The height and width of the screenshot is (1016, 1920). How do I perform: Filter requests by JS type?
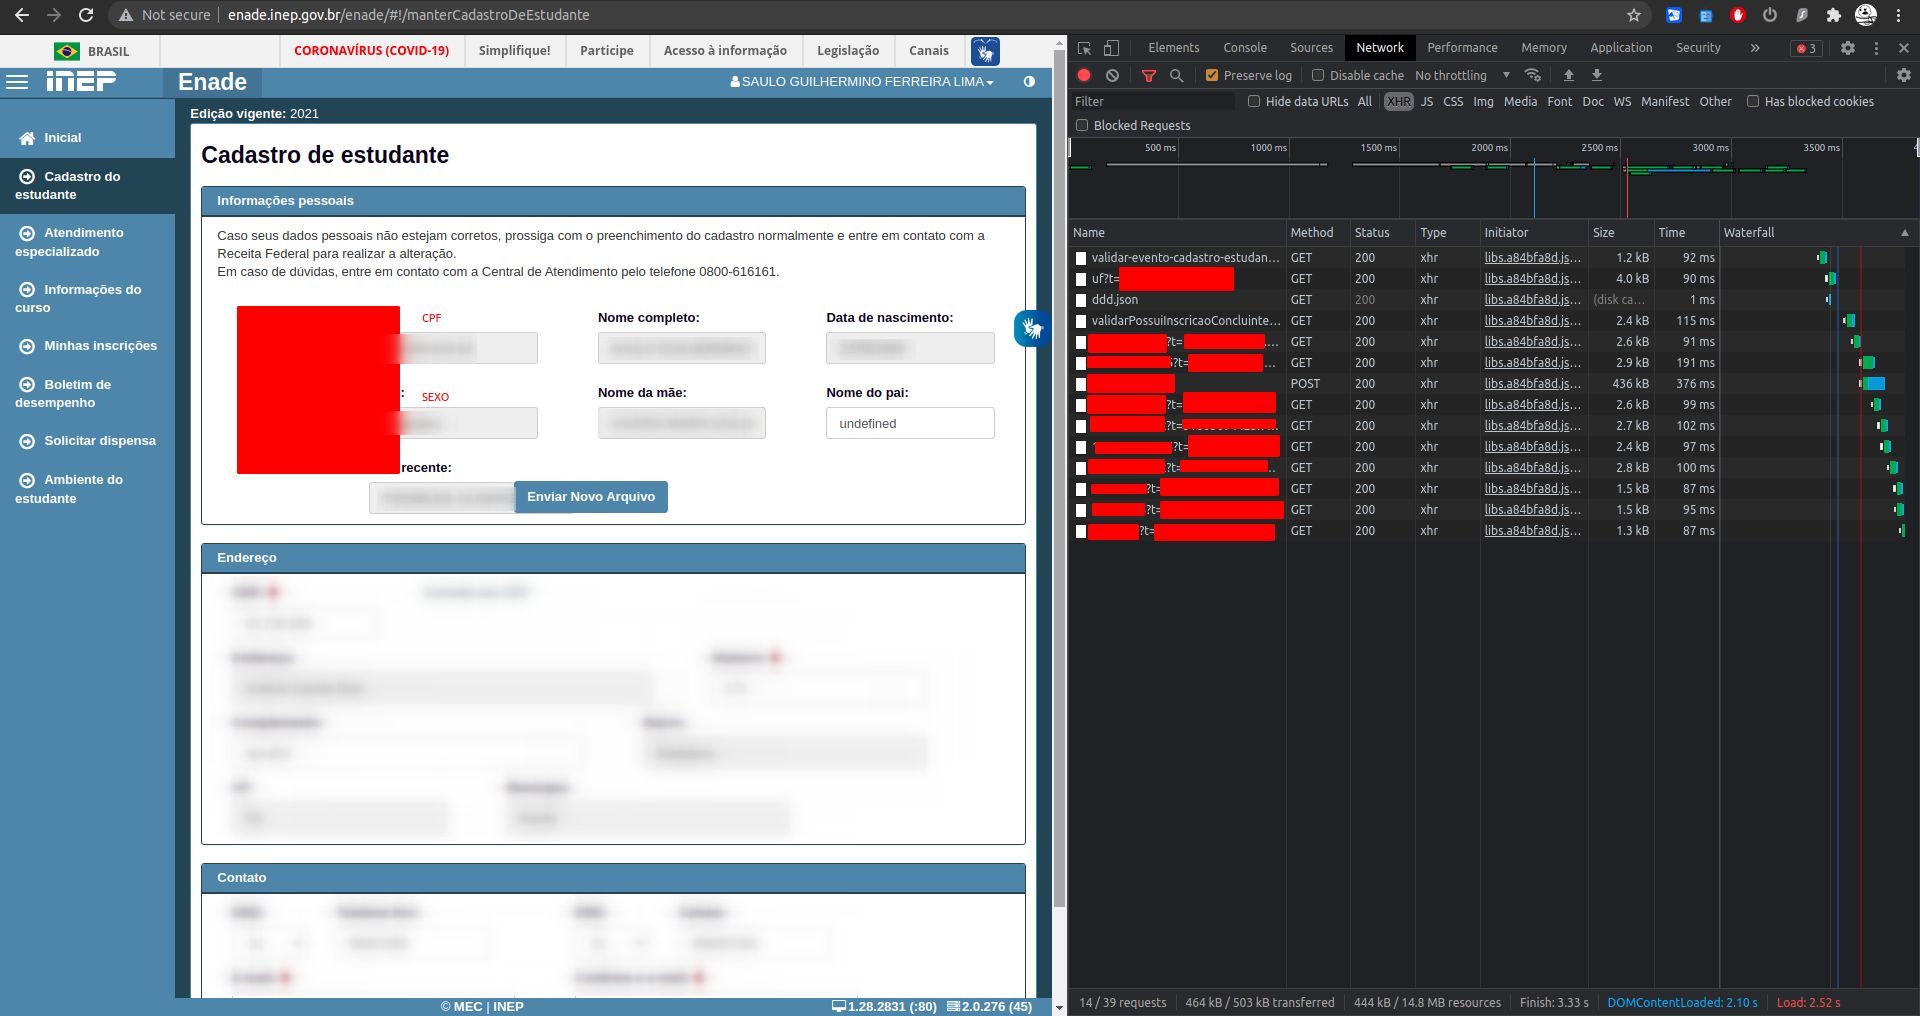tap(1427, 101)
